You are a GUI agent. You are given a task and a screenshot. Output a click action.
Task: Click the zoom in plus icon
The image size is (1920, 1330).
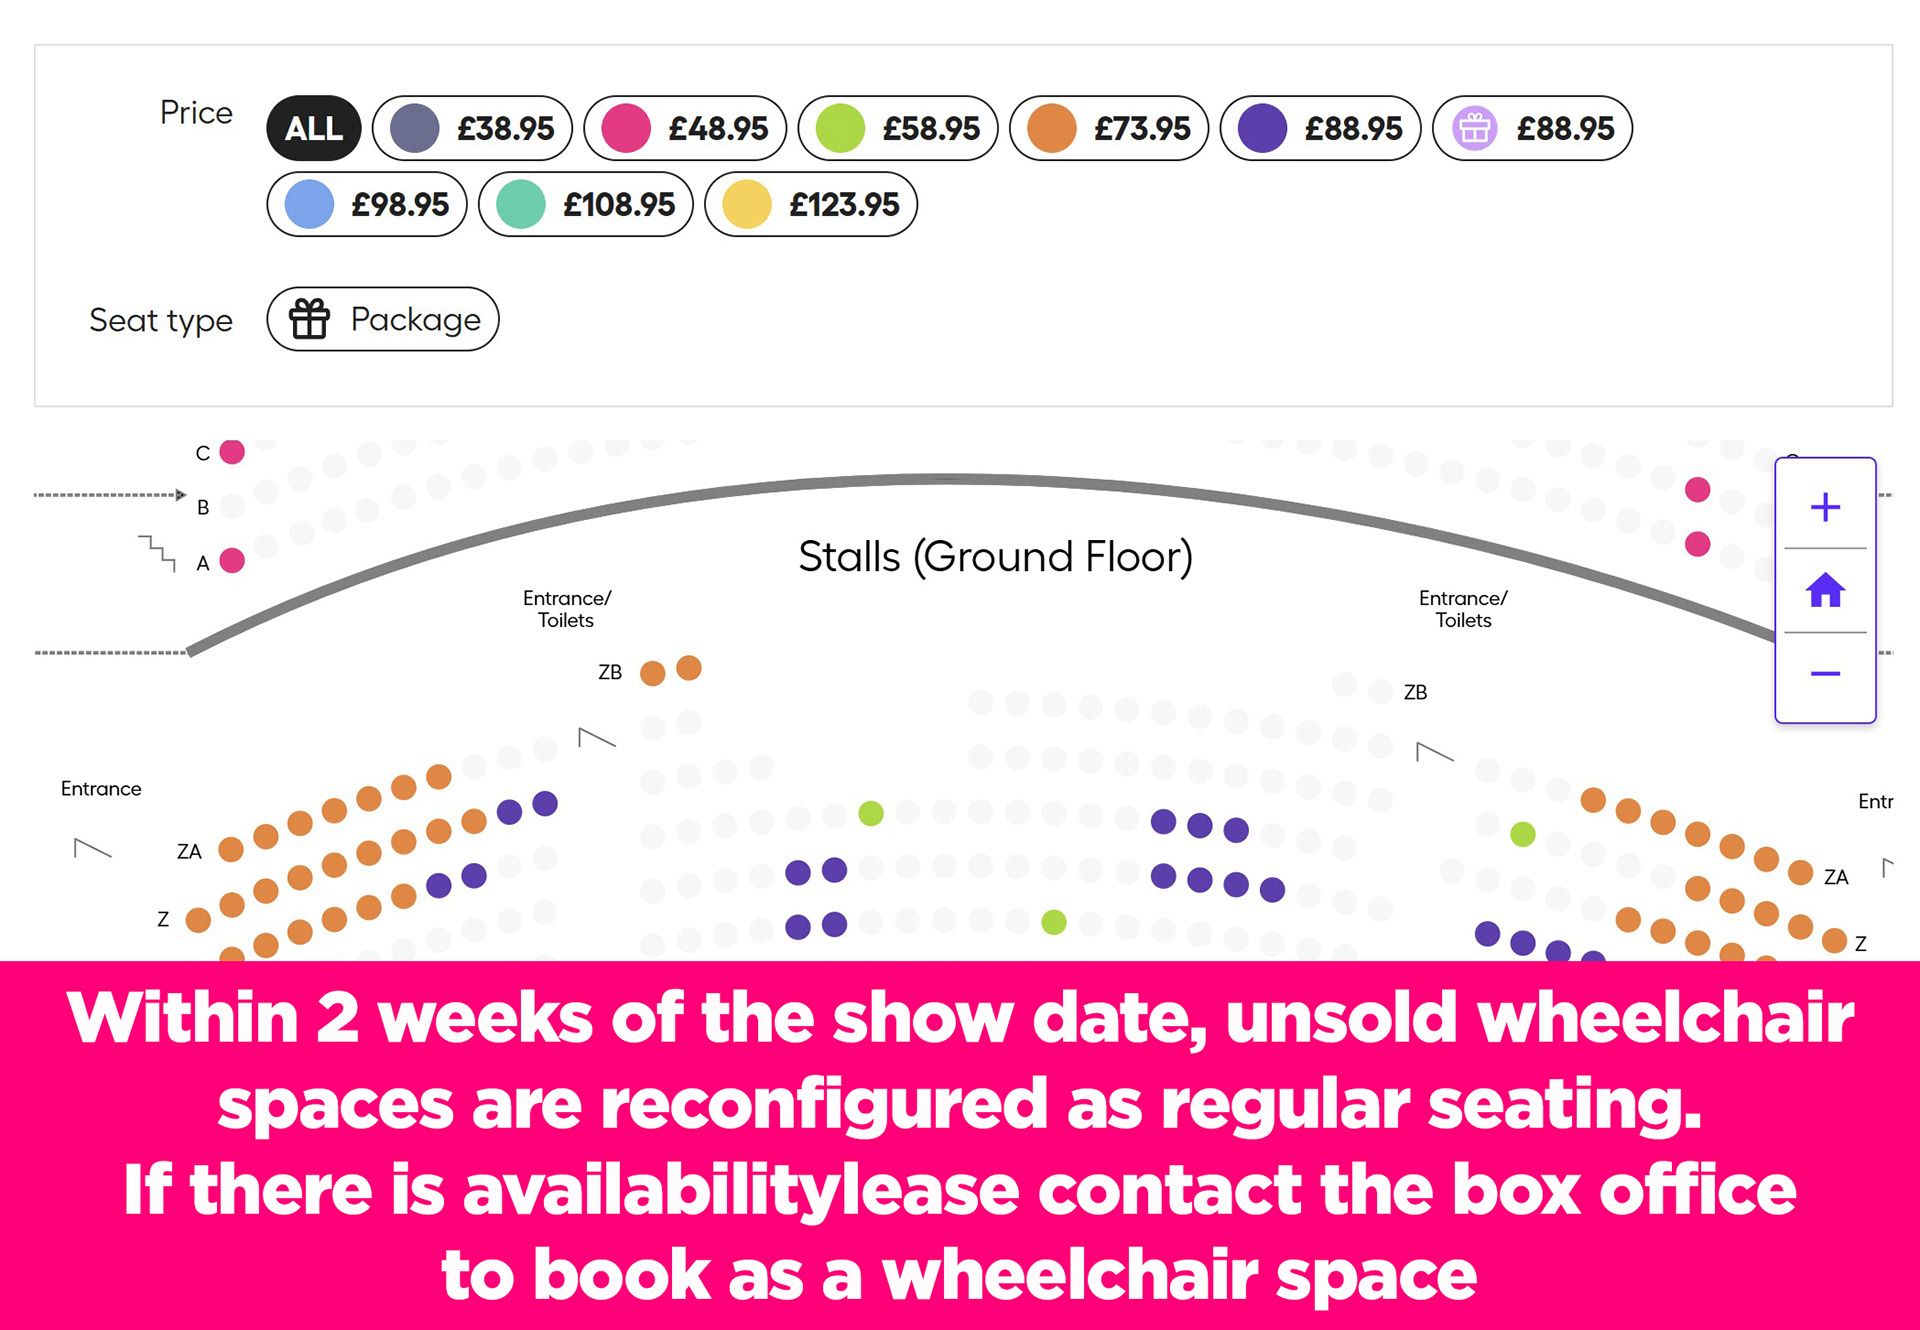[x=1825, y=507]
